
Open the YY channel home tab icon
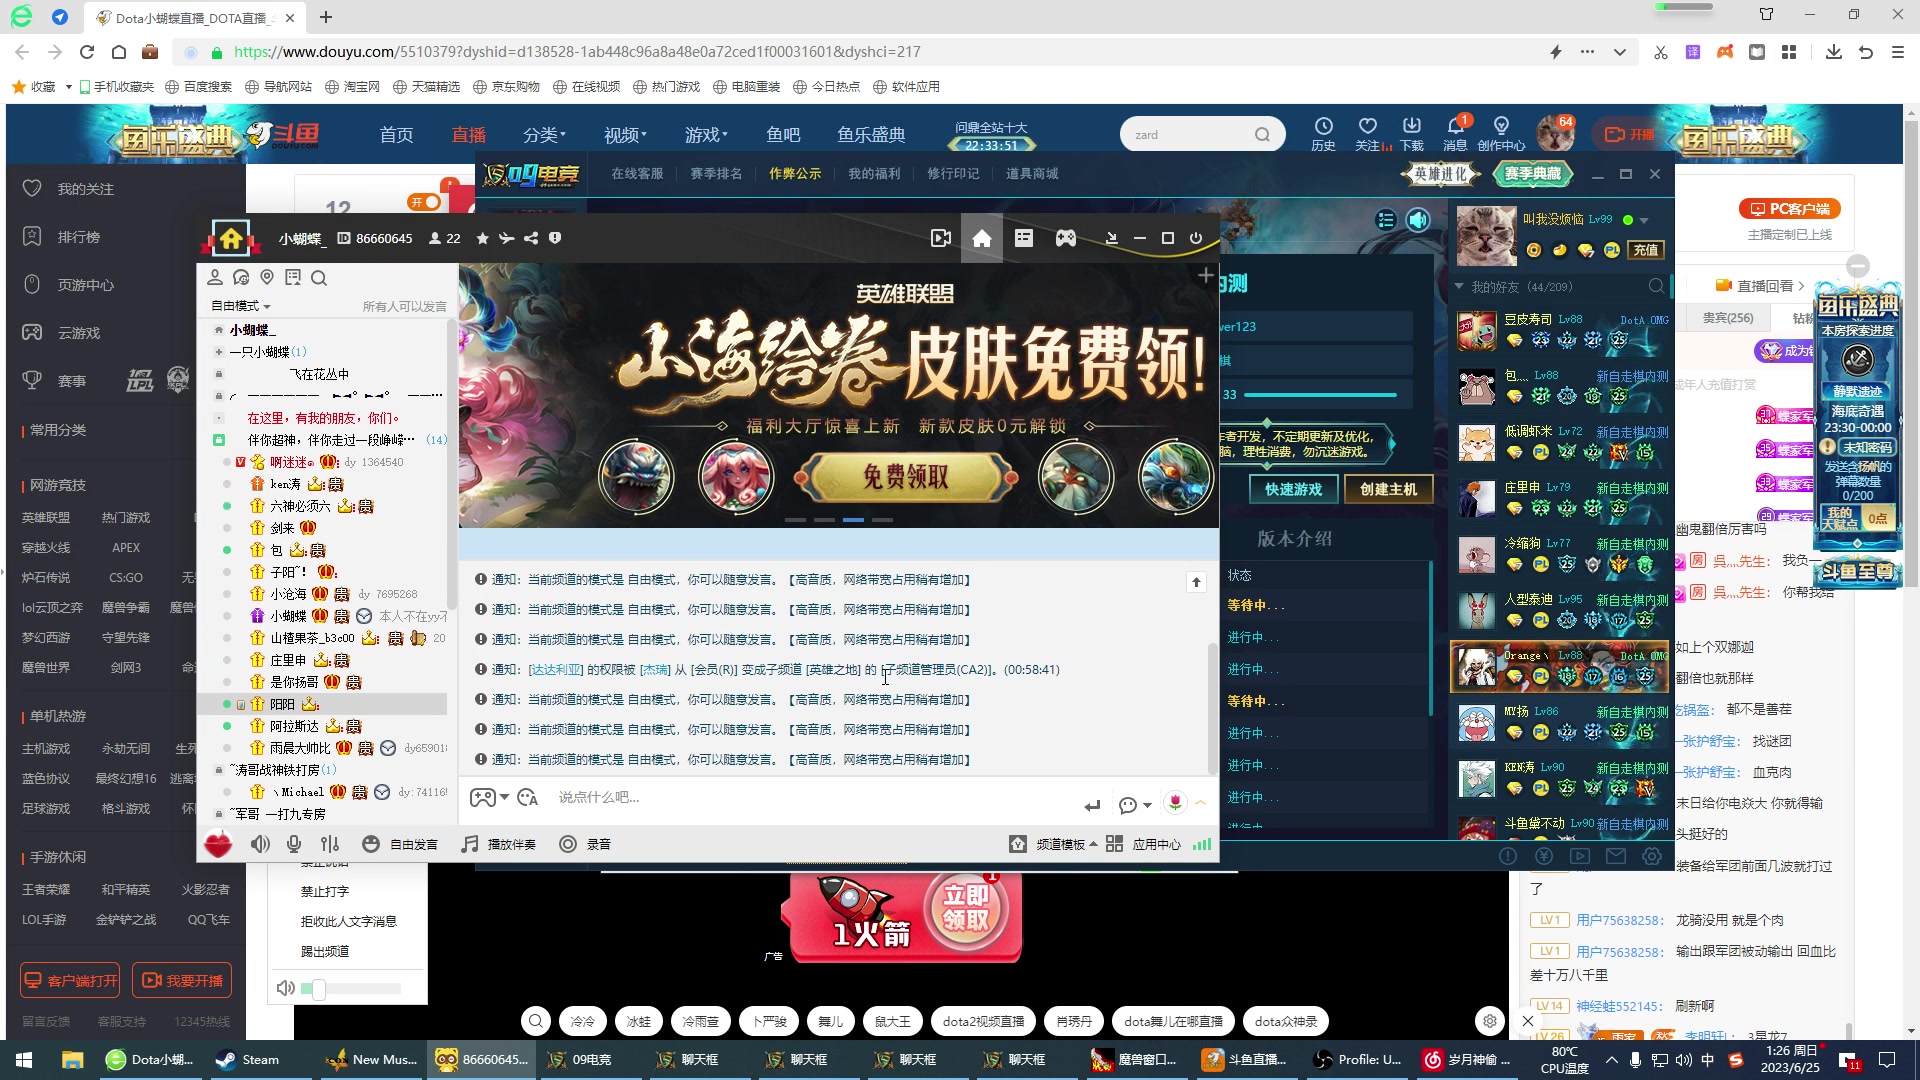click(x=982, y=238)
